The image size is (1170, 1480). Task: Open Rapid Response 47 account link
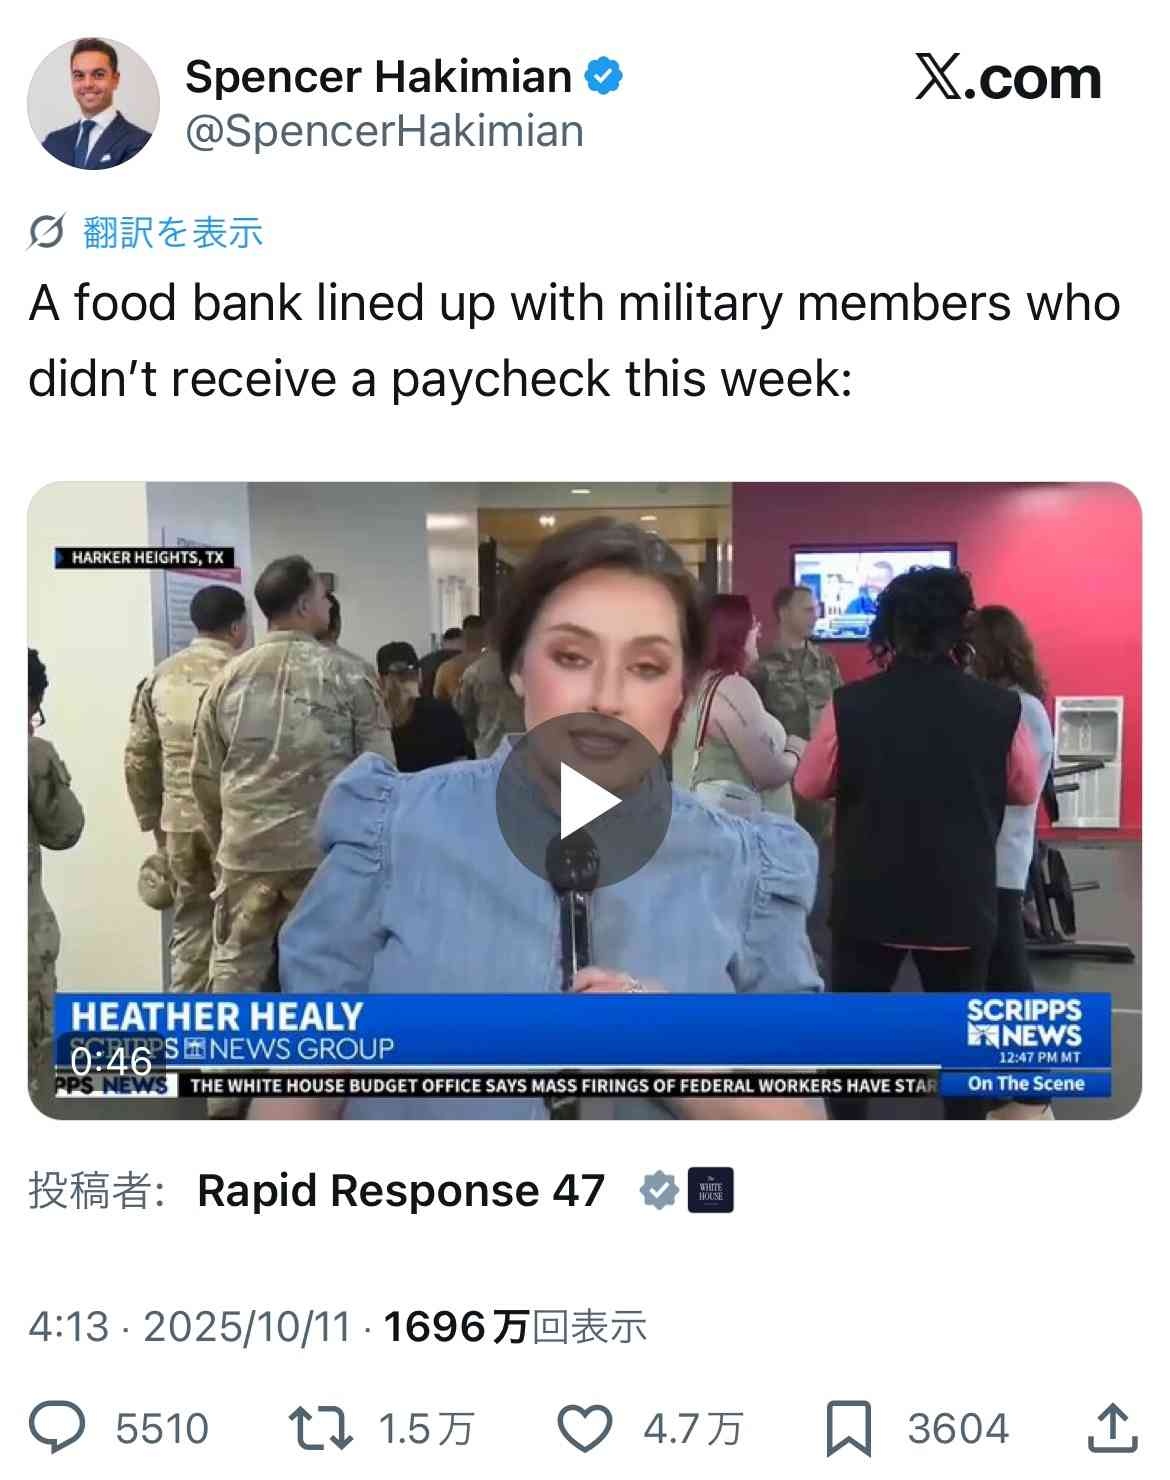coord(401,1190)
